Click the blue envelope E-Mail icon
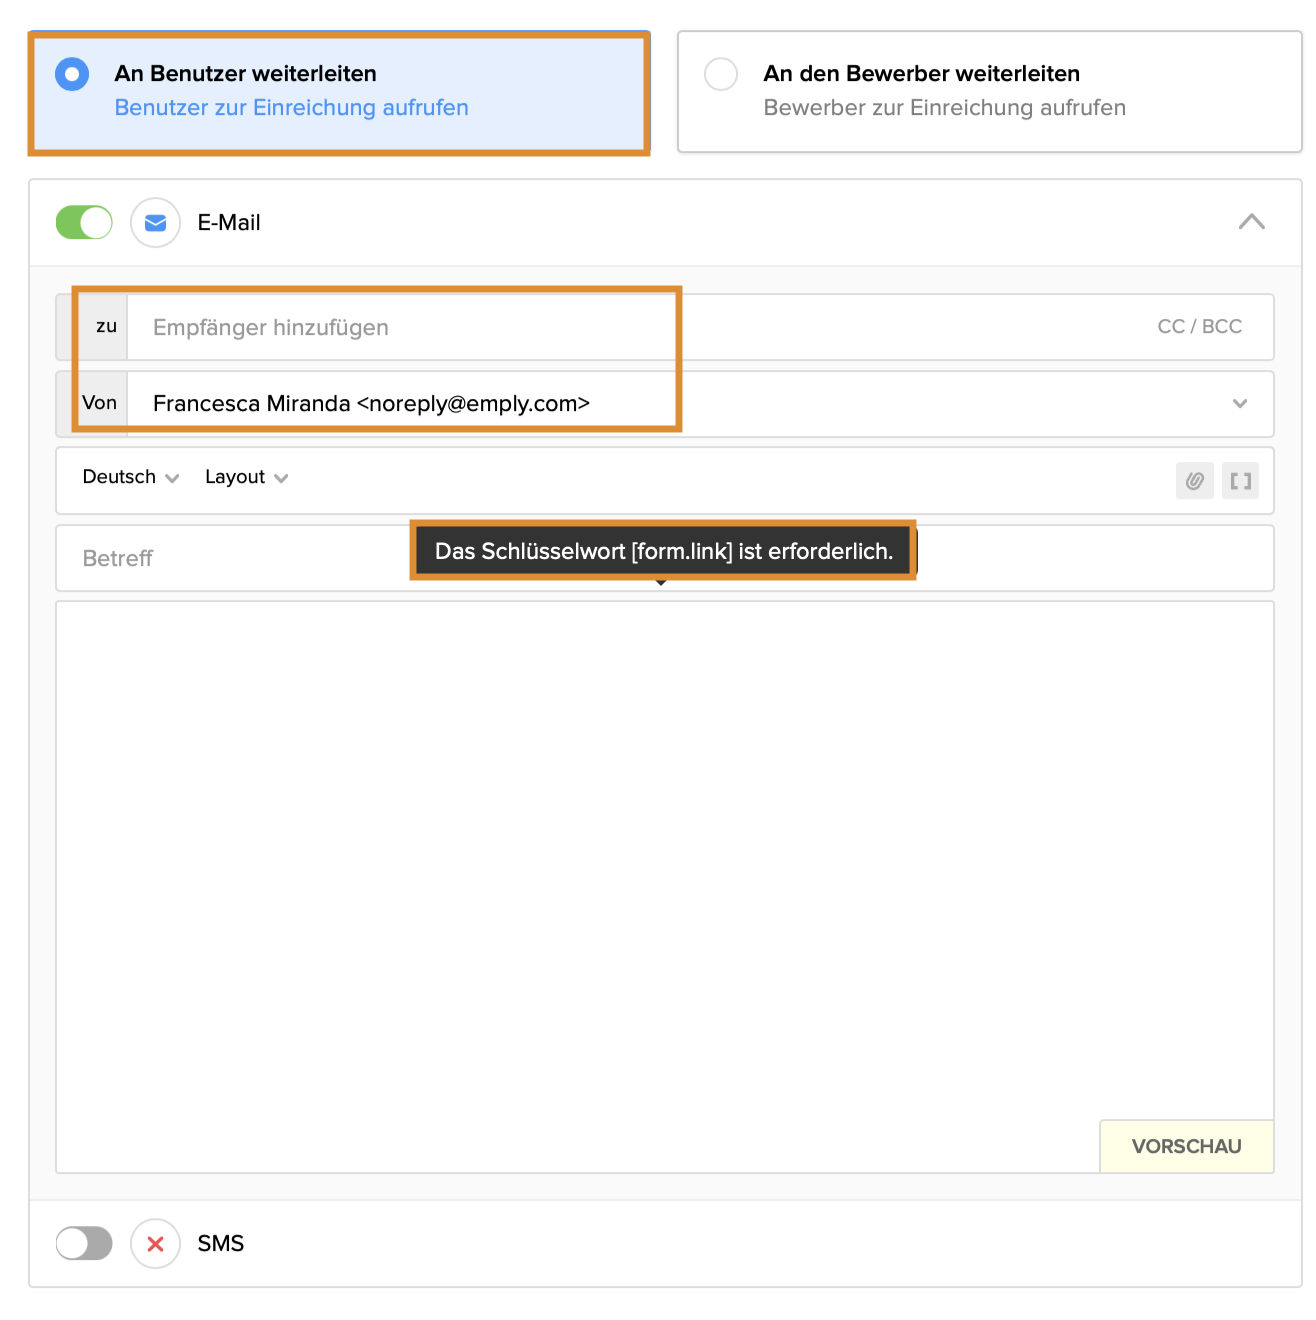Image resolution: width=1316 pixels, height=1320 pixels. 155,222
